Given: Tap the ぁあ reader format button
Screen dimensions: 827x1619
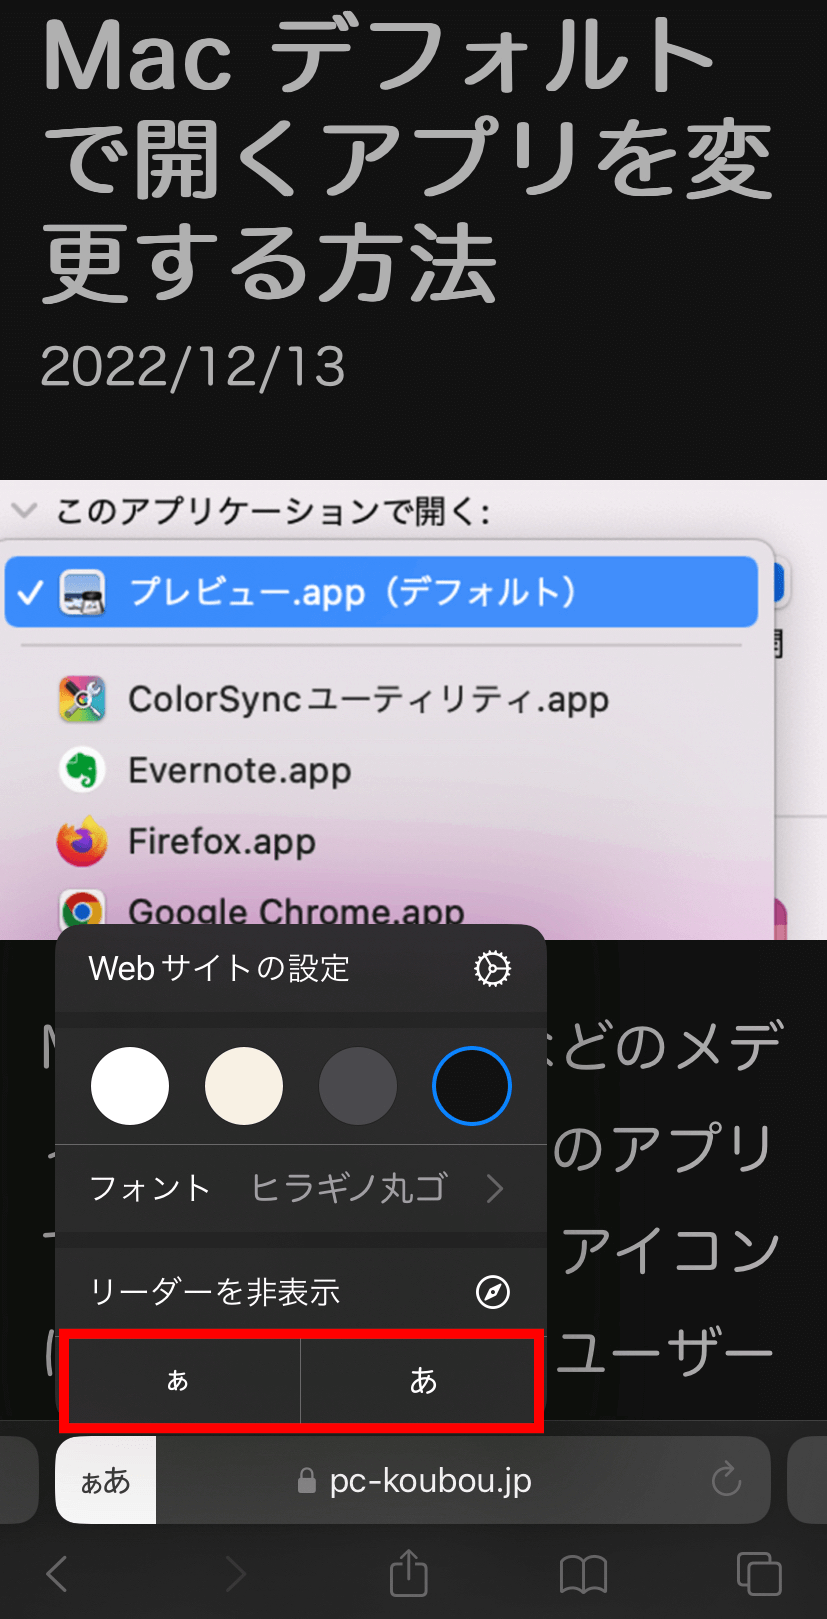Looking at the screenshot, I should (106, 1480).
